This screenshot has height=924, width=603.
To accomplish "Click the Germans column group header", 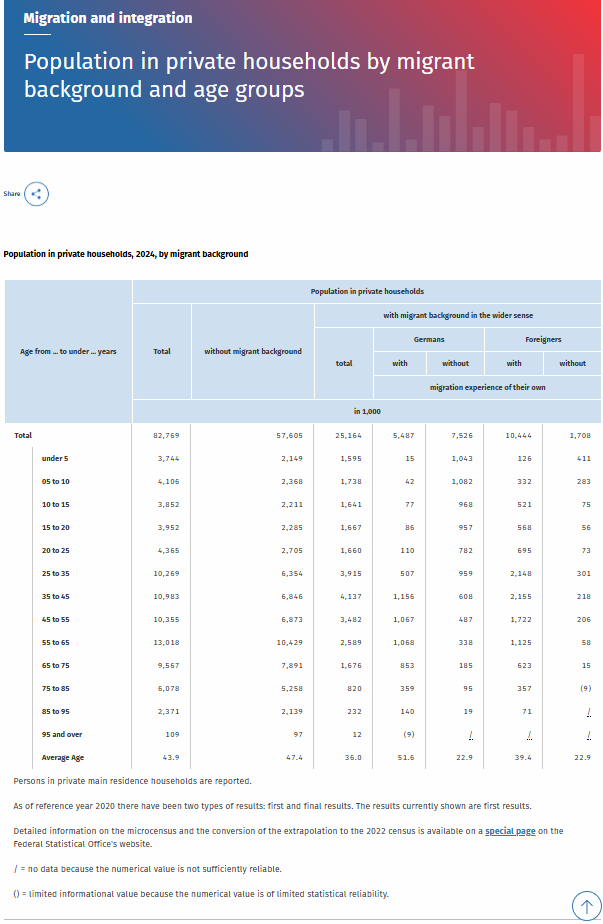I will 429,339.
